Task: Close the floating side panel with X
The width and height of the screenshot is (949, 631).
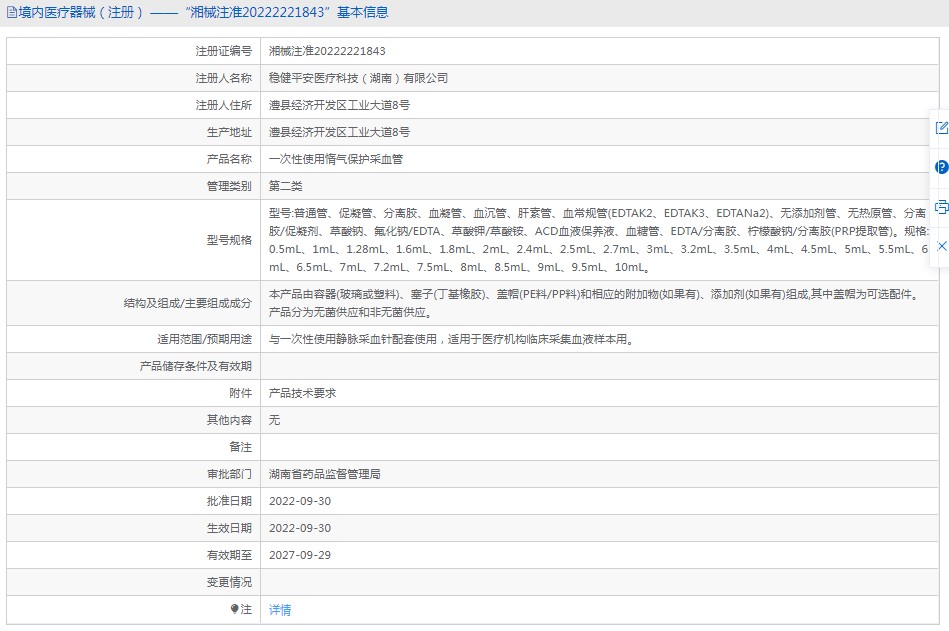Action: point(942,246)
